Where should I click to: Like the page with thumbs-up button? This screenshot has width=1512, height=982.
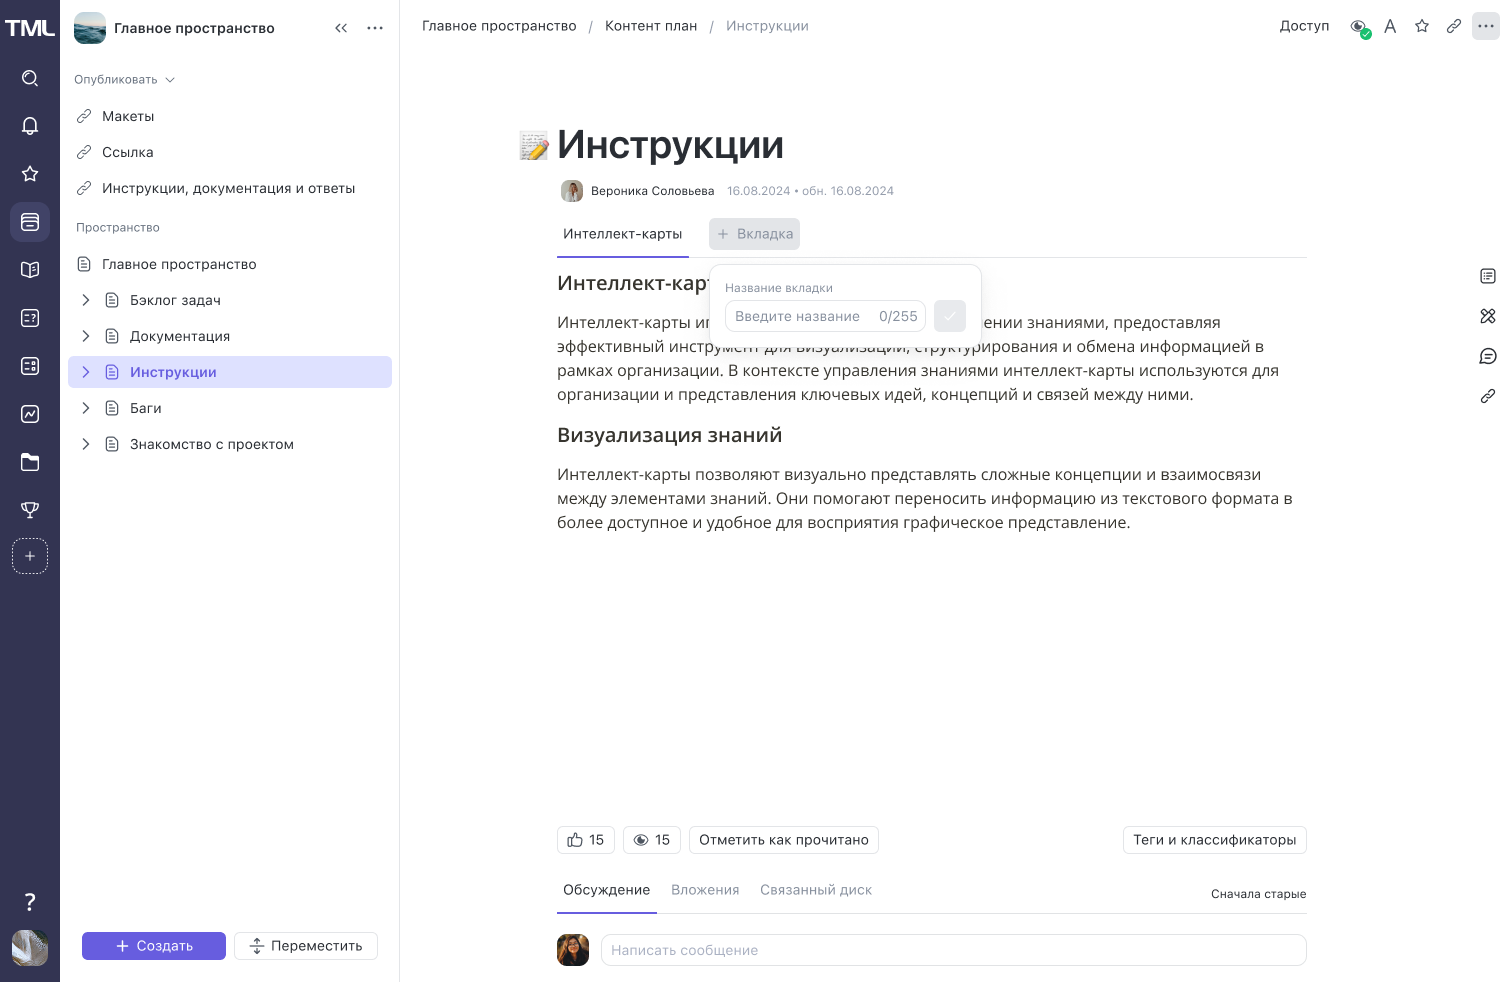pos(586,840)
